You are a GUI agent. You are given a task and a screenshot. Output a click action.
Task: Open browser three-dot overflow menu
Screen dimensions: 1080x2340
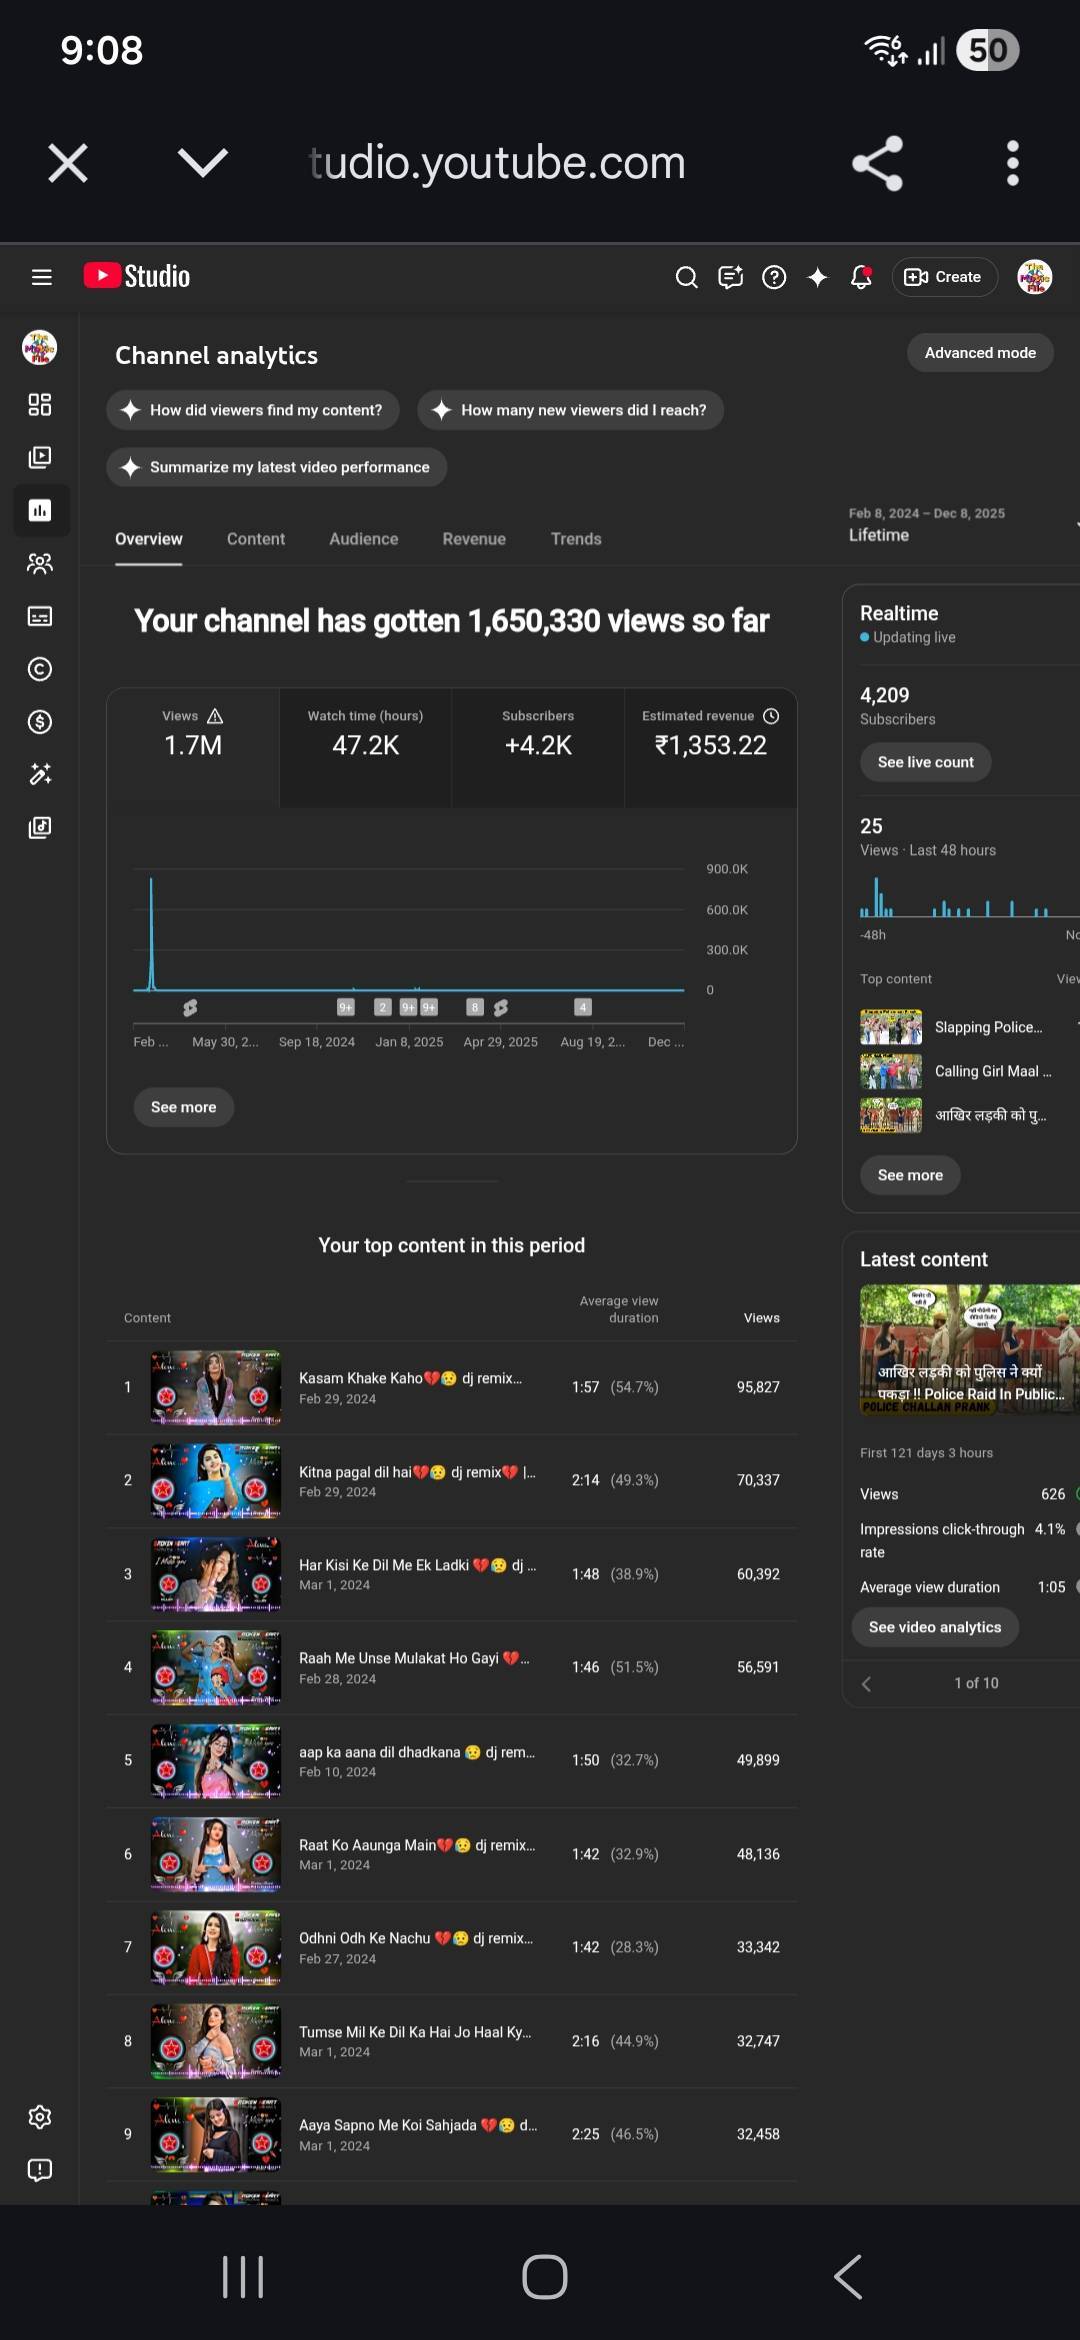(x=1012, y=163)
